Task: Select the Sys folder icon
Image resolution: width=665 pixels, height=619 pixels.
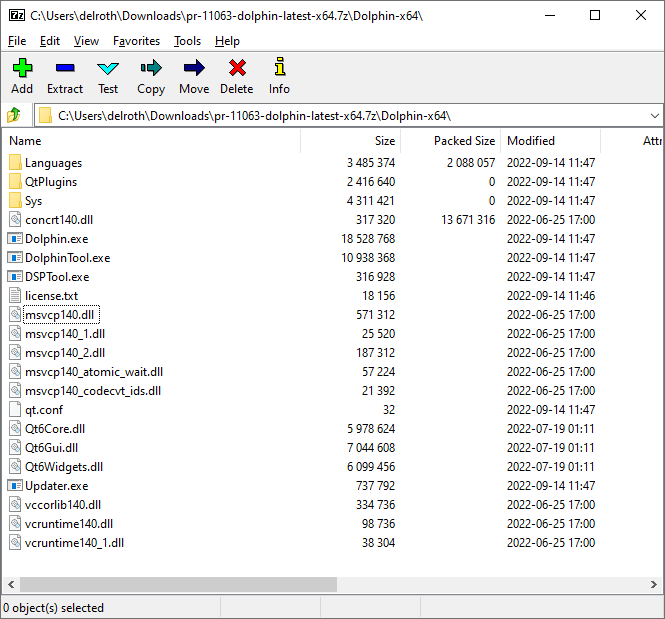Action: tap(15, 201)
